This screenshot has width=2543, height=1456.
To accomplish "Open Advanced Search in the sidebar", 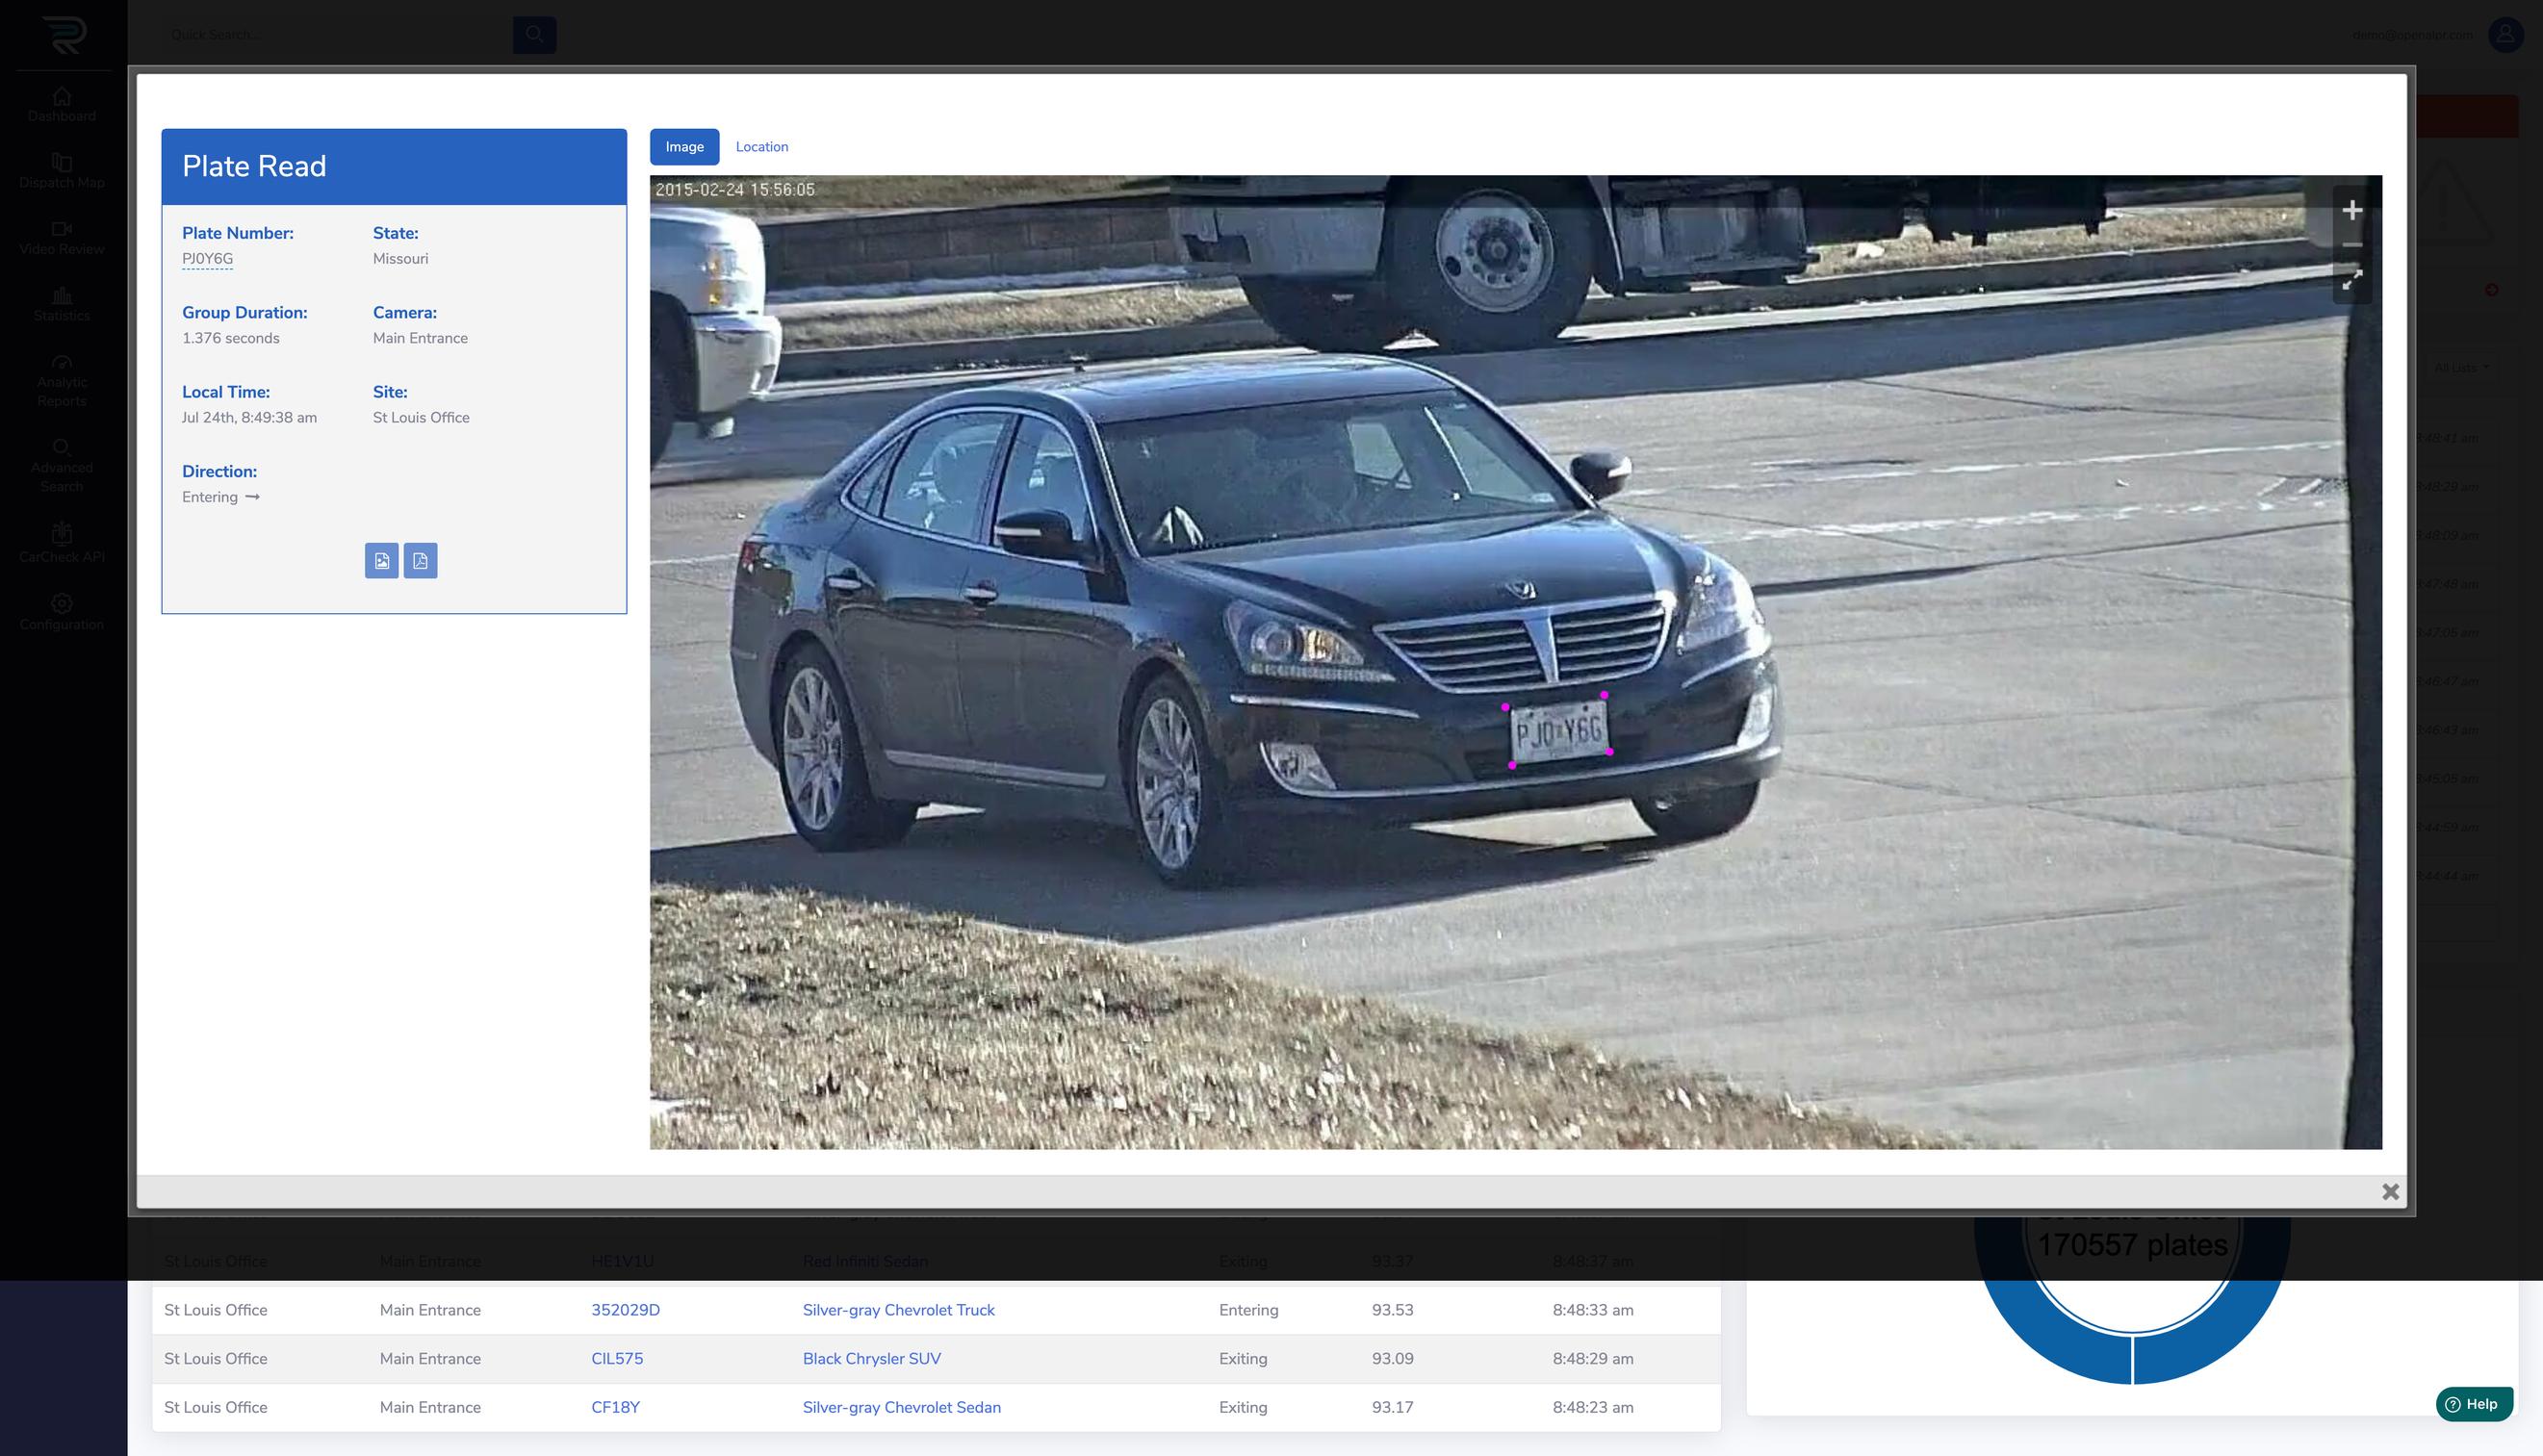I will coord(62,466).
